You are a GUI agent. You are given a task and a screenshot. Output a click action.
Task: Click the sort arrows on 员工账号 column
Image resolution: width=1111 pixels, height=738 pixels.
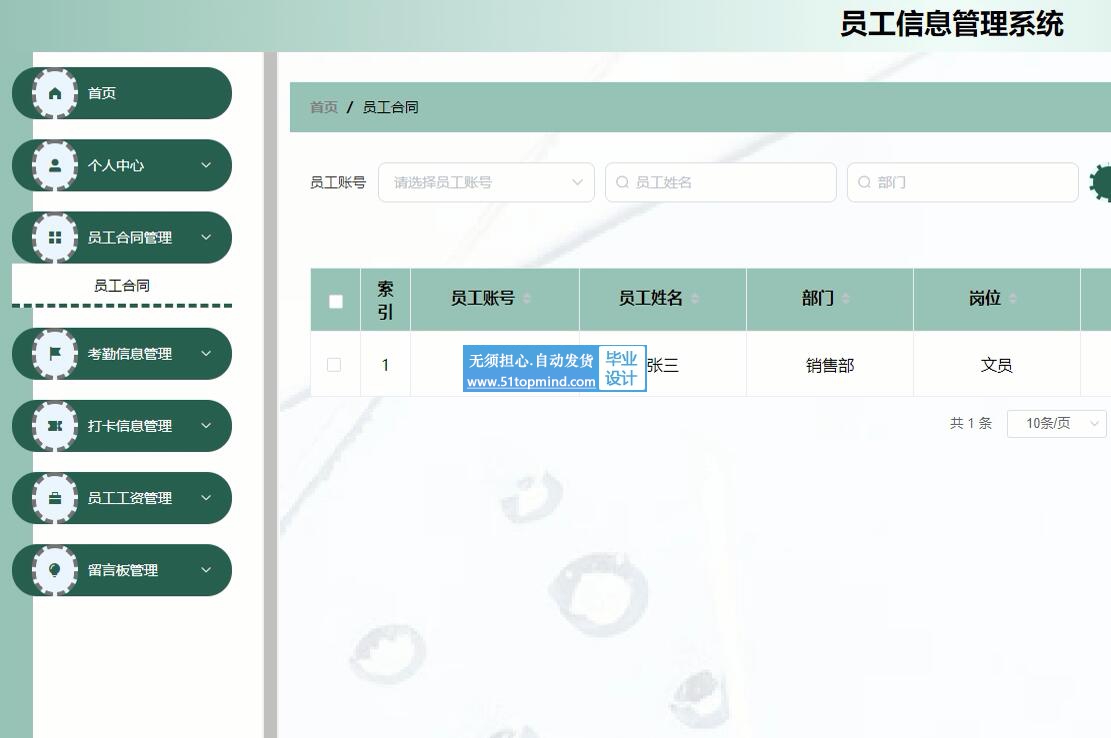point(526,299)
